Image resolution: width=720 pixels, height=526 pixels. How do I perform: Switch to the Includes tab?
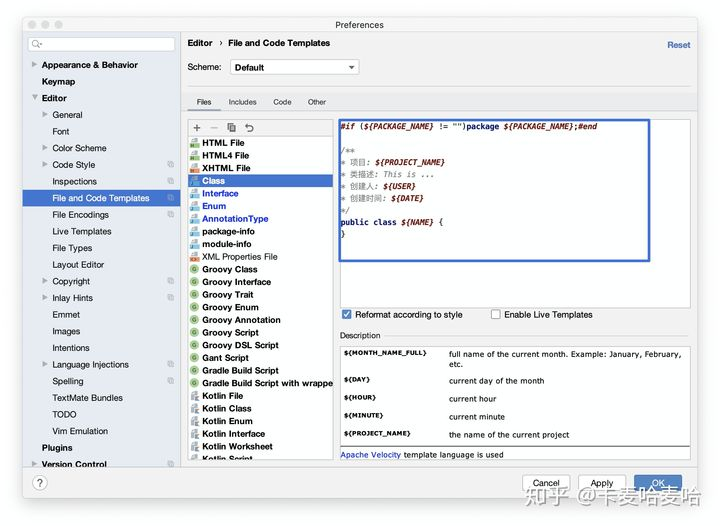point(242,102)
